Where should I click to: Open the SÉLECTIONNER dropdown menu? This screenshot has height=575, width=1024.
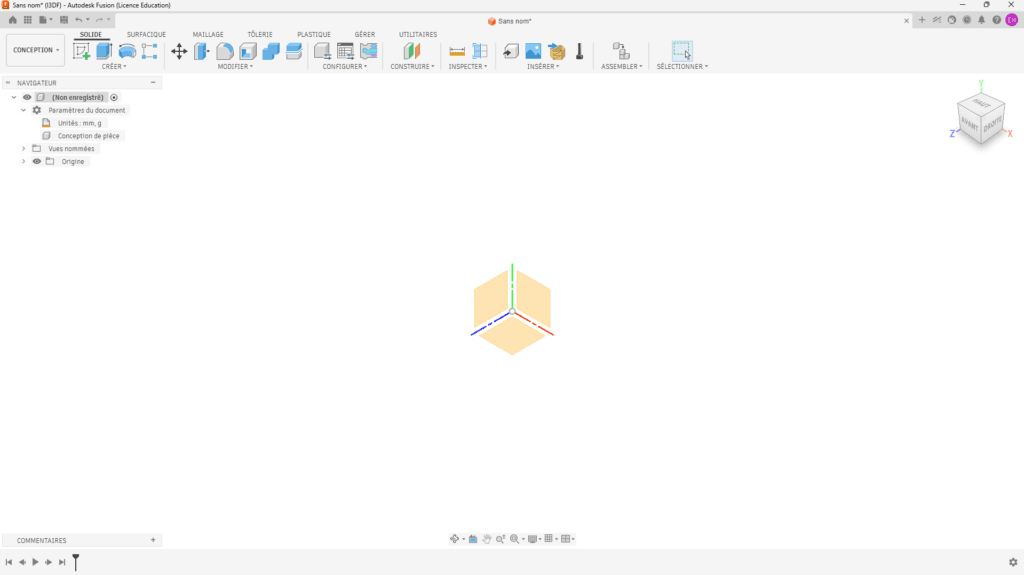(682, 67)
